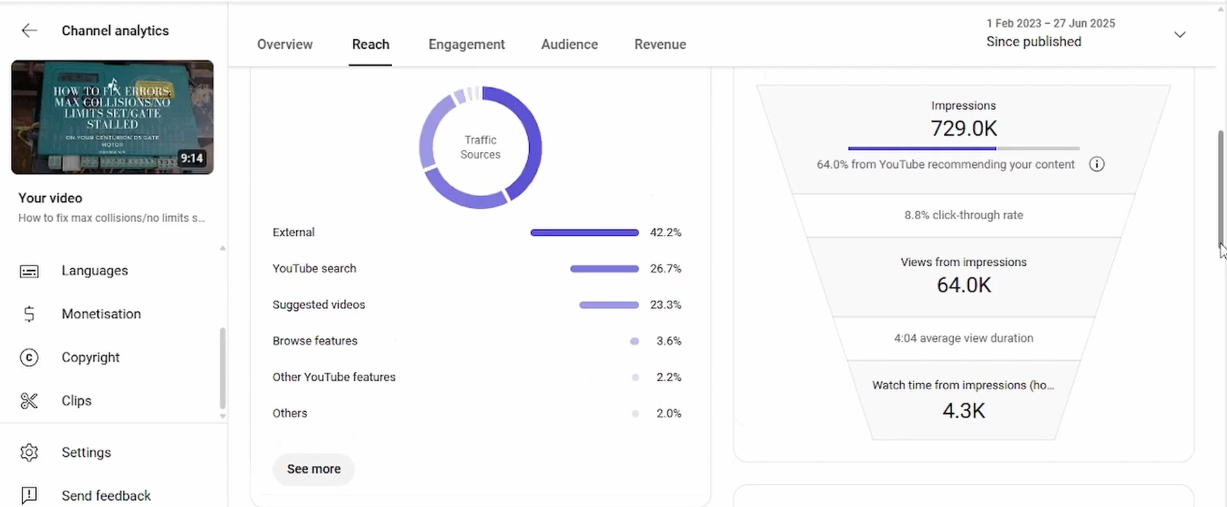Click the video thumbnail preview
Viewport: 1227px width, 507px height.
coord(112,117)
